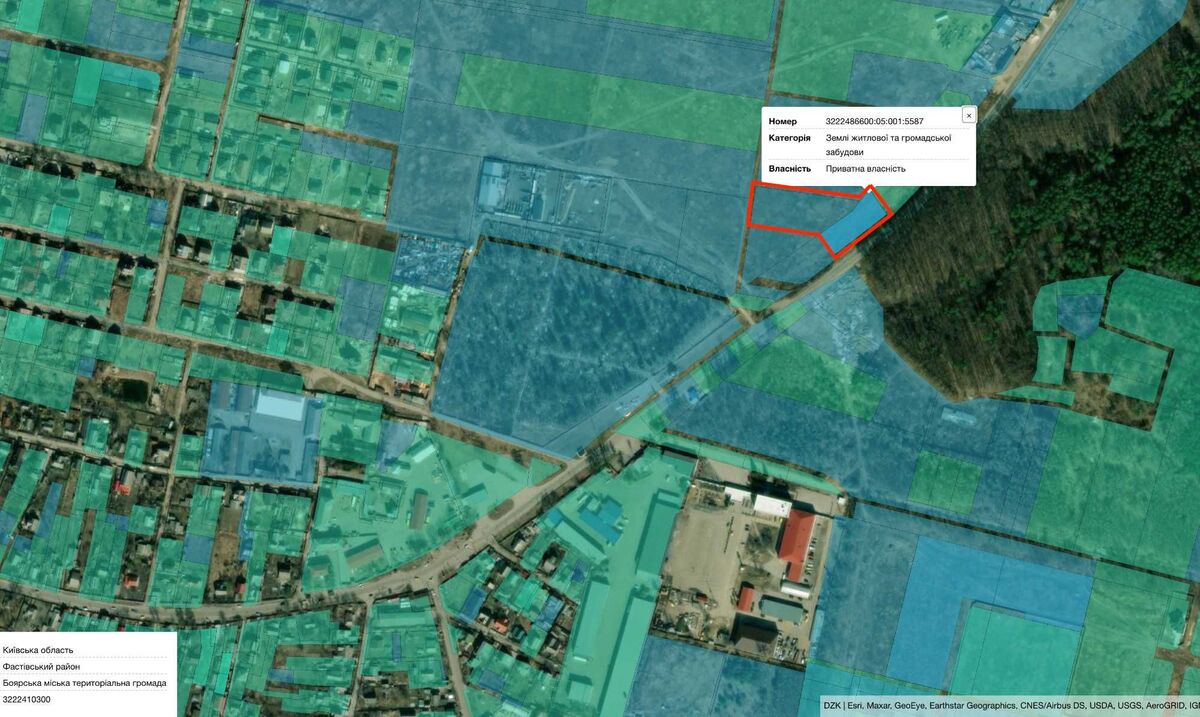1200x717 pixels.
Task: Open the Esri attribution link
Action: tap(855, 705)
